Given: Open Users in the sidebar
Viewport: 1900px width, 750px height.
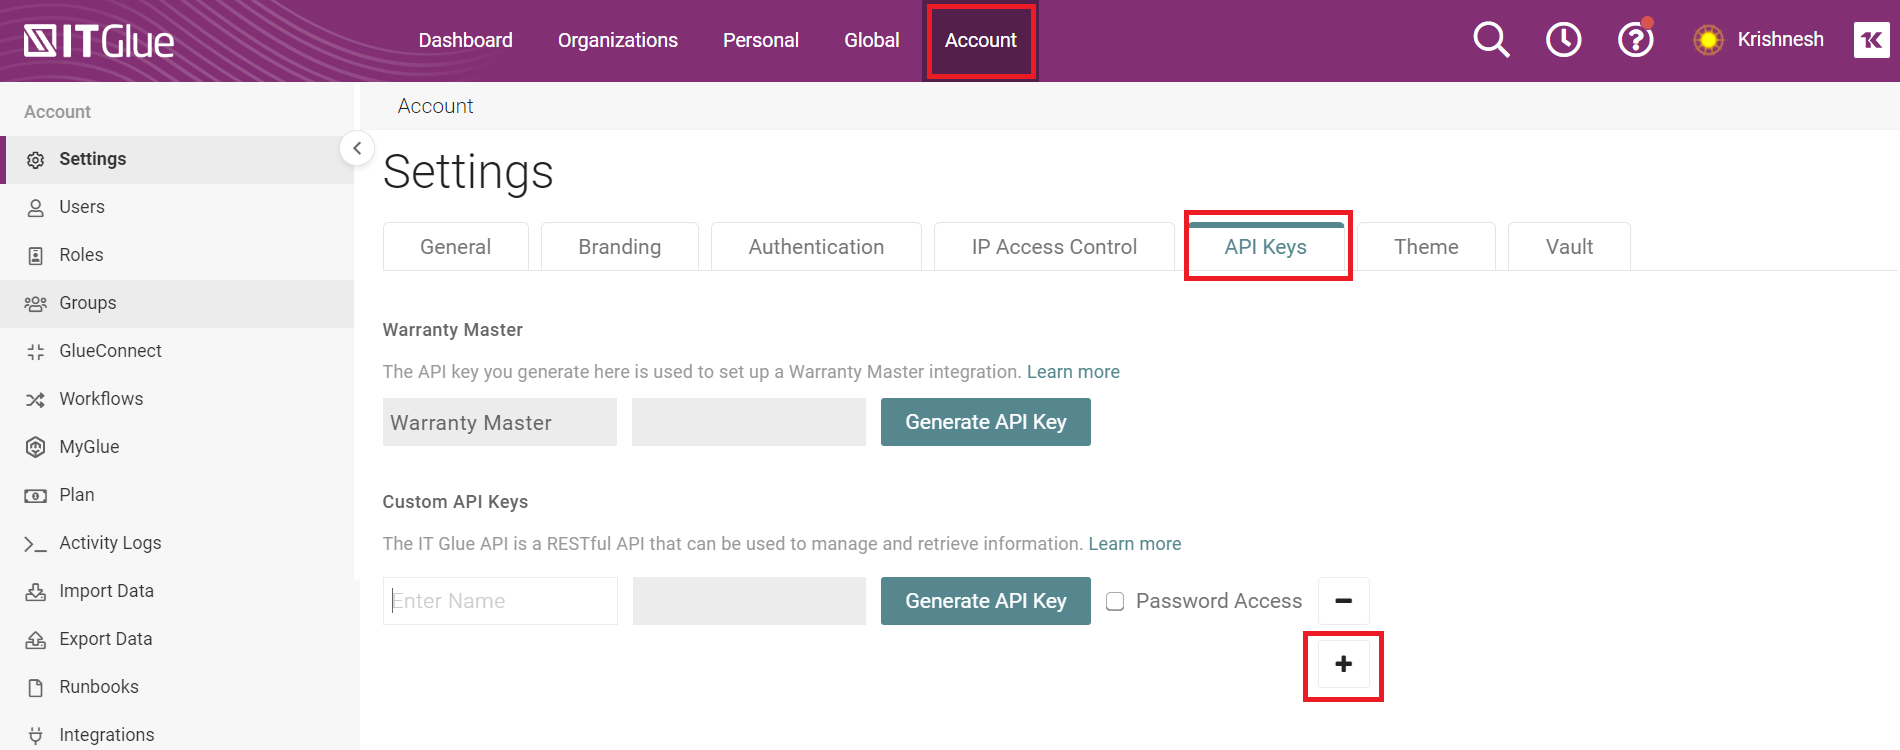Looking at the screenshot, I should coord(177,208).
